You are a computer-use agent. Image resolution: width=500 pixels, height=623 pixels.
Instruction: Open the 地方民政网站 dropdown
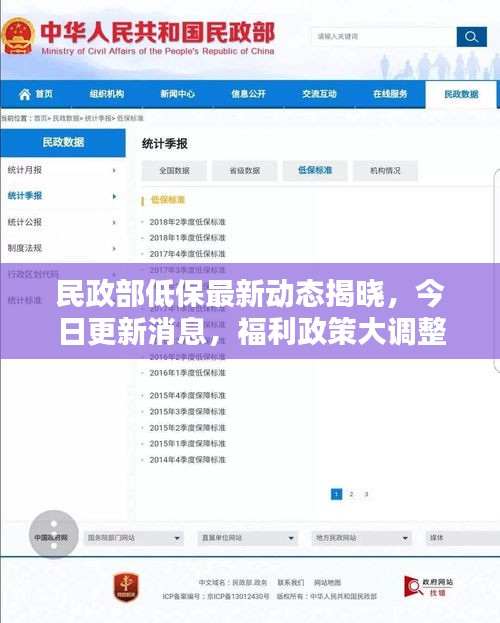[x=362, y=538]
